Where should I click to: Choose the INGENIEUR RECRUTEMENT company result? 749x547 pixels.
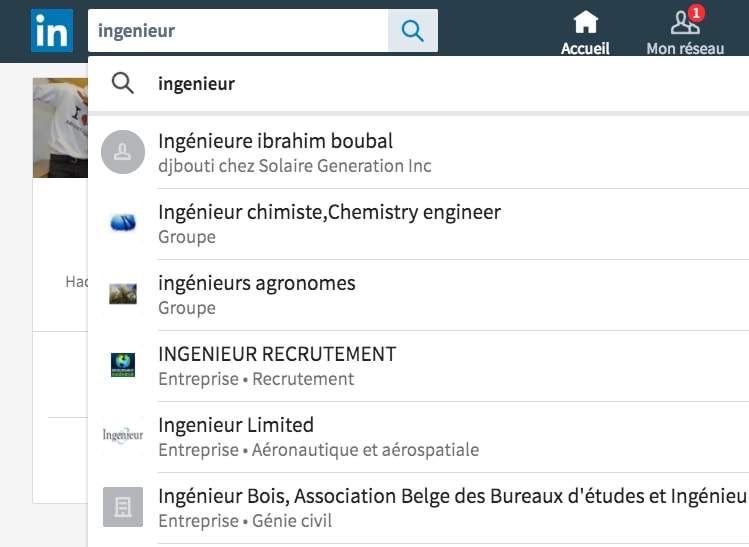pos(277,354)
